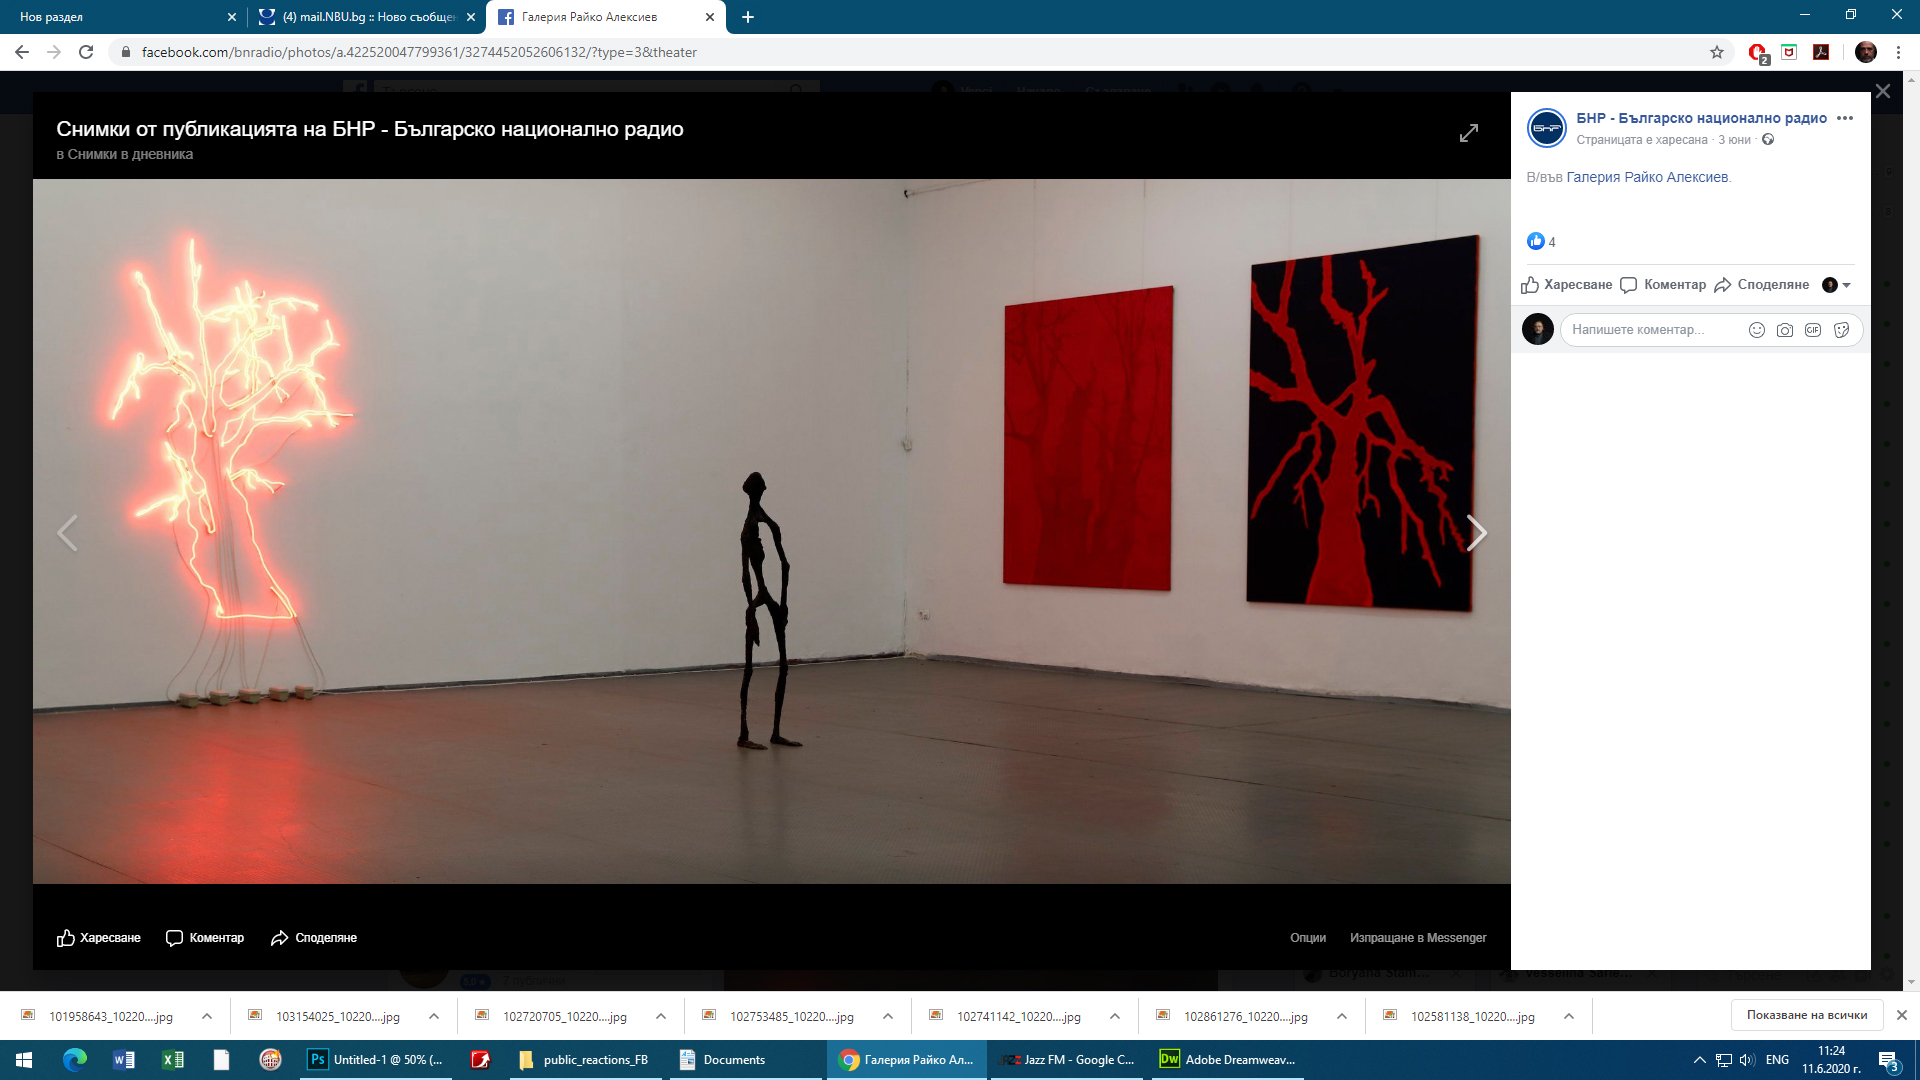The height and width of the screenshot is (1080, 1920).
Task: Open the post options three-dots menu
Action: [x=1845, y=118]
